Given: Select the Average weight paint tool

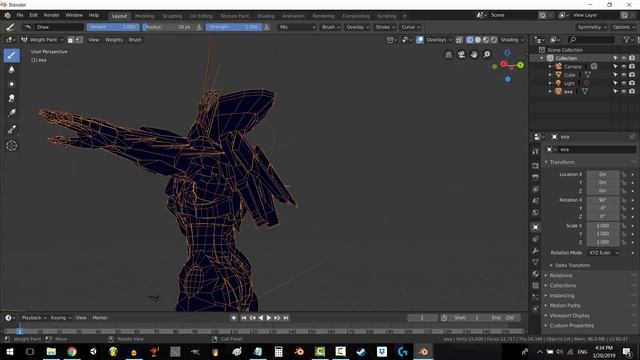Looking at the screenshot, I should click(11, 84).
